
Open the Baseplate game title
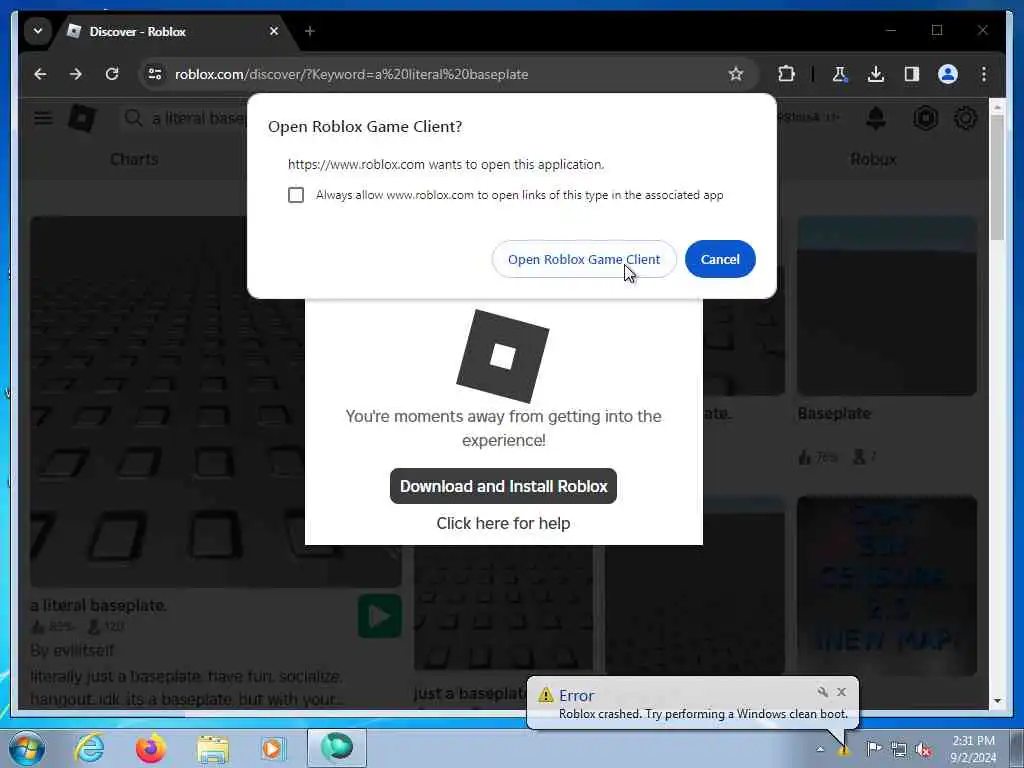(834, 413)
